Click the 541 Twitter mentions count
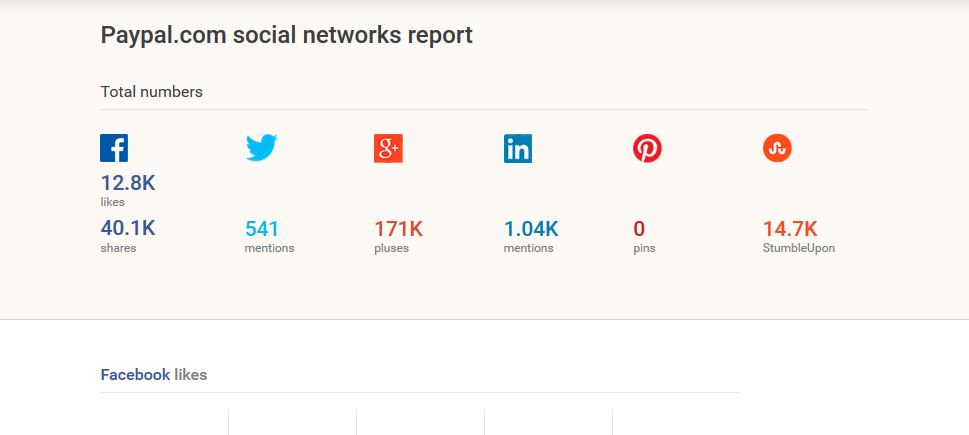The width and height of the screenshot is (969, 435). pyautogui.click(x=262, y=229)
